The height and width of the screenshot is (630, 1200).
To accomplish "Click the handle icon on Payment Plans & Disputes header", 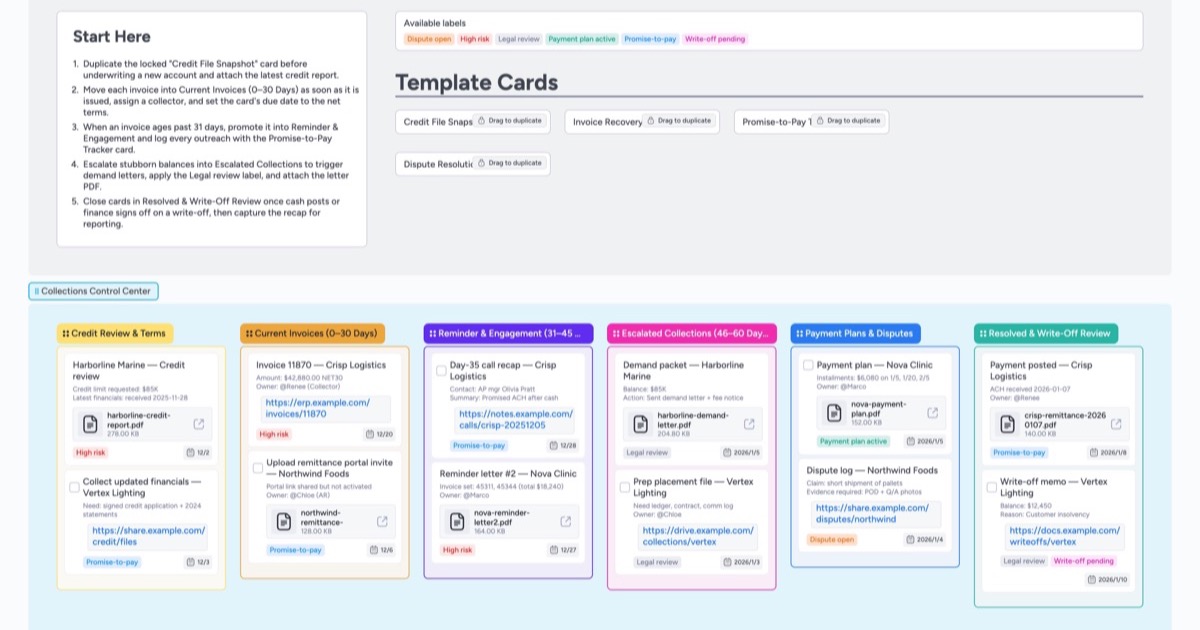I will tap(799, 333).
